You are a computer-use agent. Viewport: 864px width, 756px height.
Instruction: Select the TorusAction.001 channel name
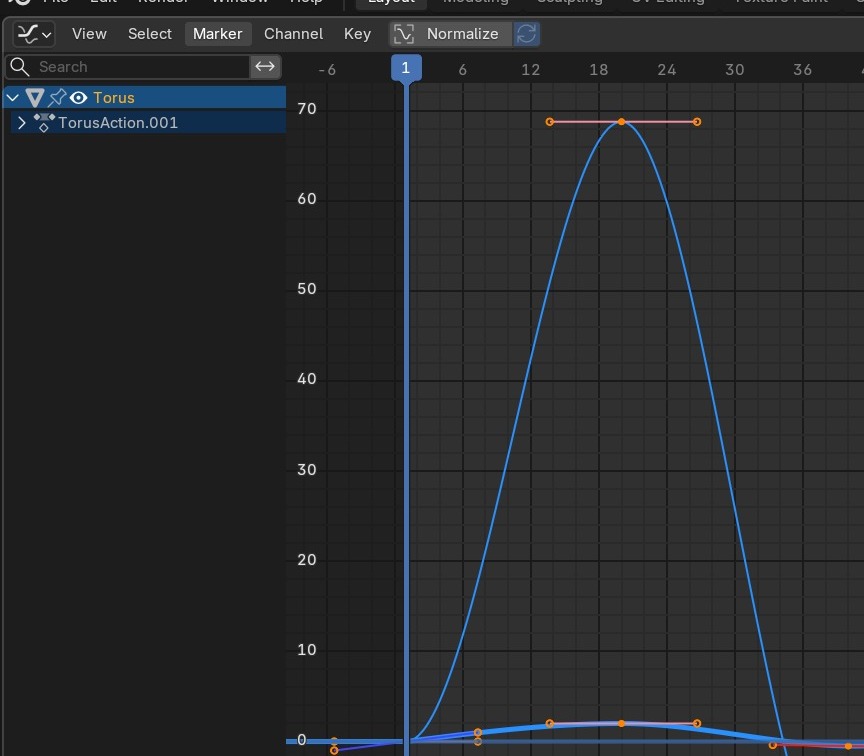118,123
